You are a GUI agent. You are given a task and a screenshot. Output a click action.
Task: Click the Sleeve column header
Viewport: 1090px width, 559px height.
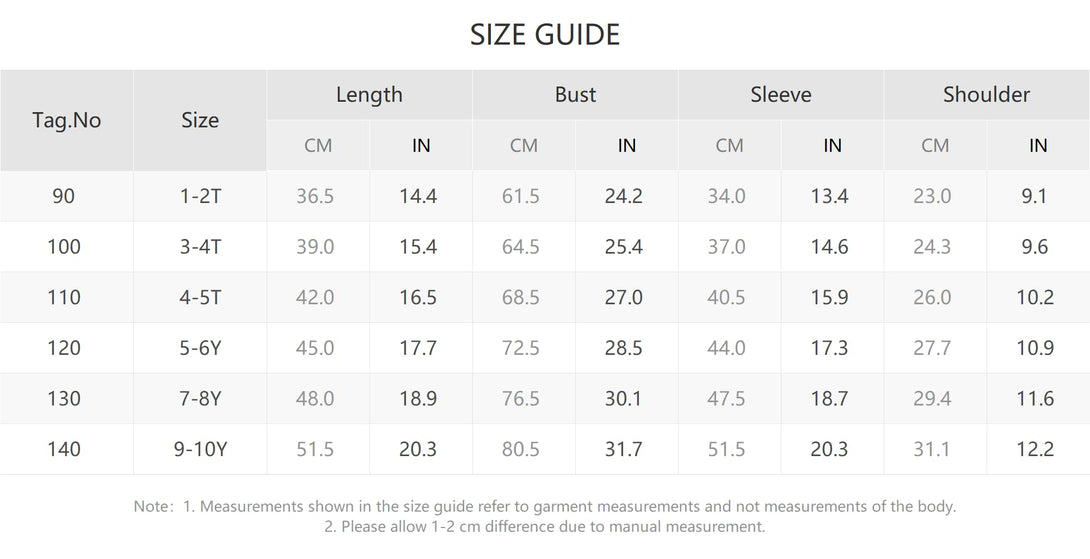click(781, 95)
